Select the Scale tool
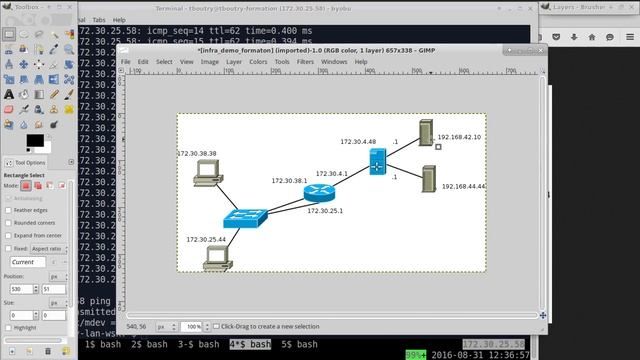 click(x=9, y=80)
